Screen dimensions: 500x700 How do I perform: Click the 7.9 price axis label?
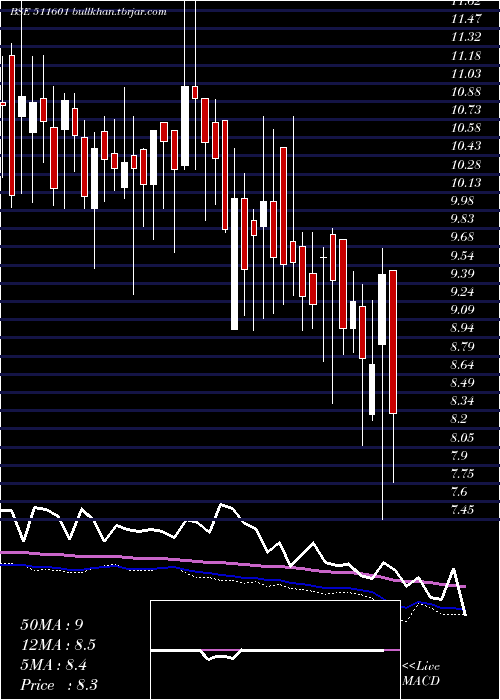[x=461, y=456]
